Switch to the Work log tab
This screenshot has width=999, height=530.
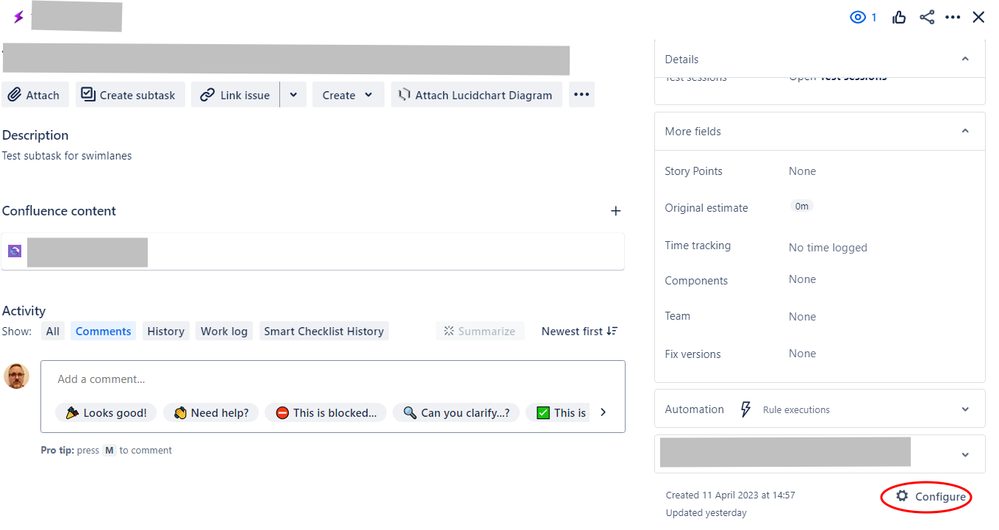(x=224, y=331)
